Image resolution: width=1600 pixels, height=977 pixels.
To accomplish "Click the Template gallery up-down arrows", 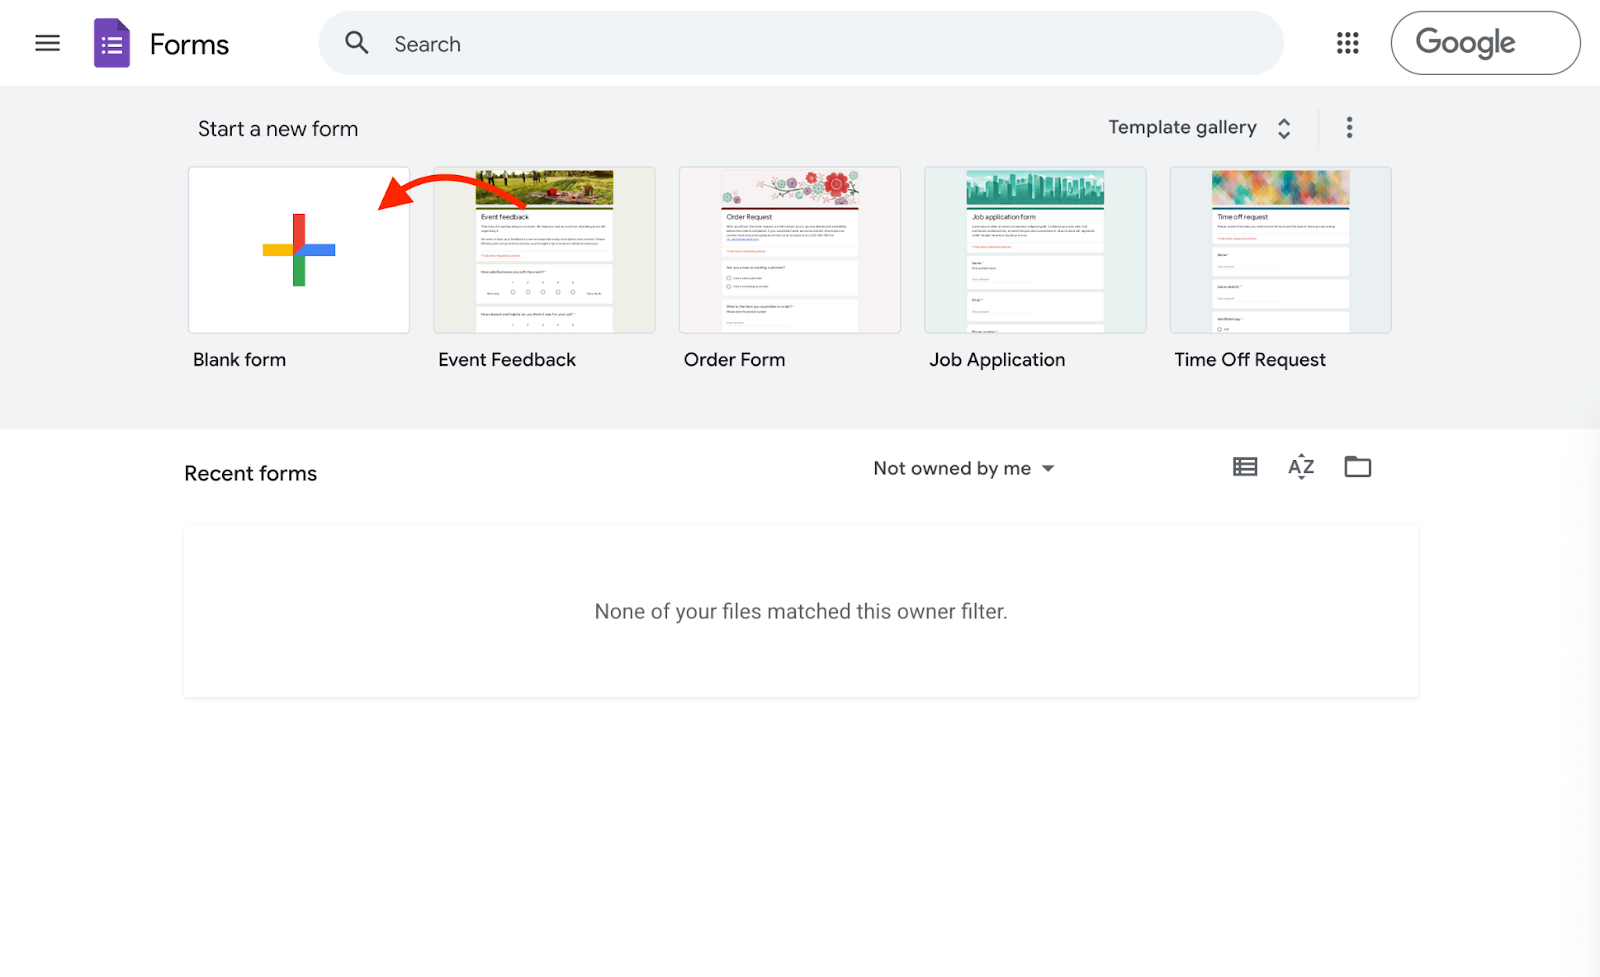I will (1284, 128).
